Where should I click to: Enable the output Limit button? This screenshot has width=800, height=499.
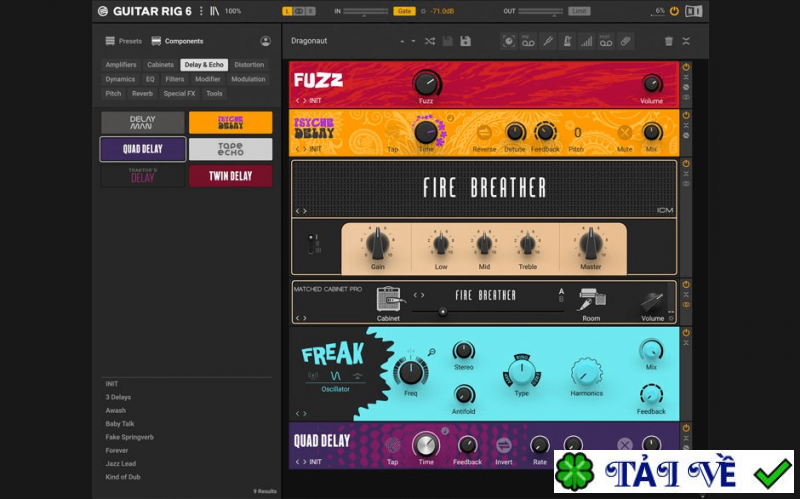tap(579, 11)
